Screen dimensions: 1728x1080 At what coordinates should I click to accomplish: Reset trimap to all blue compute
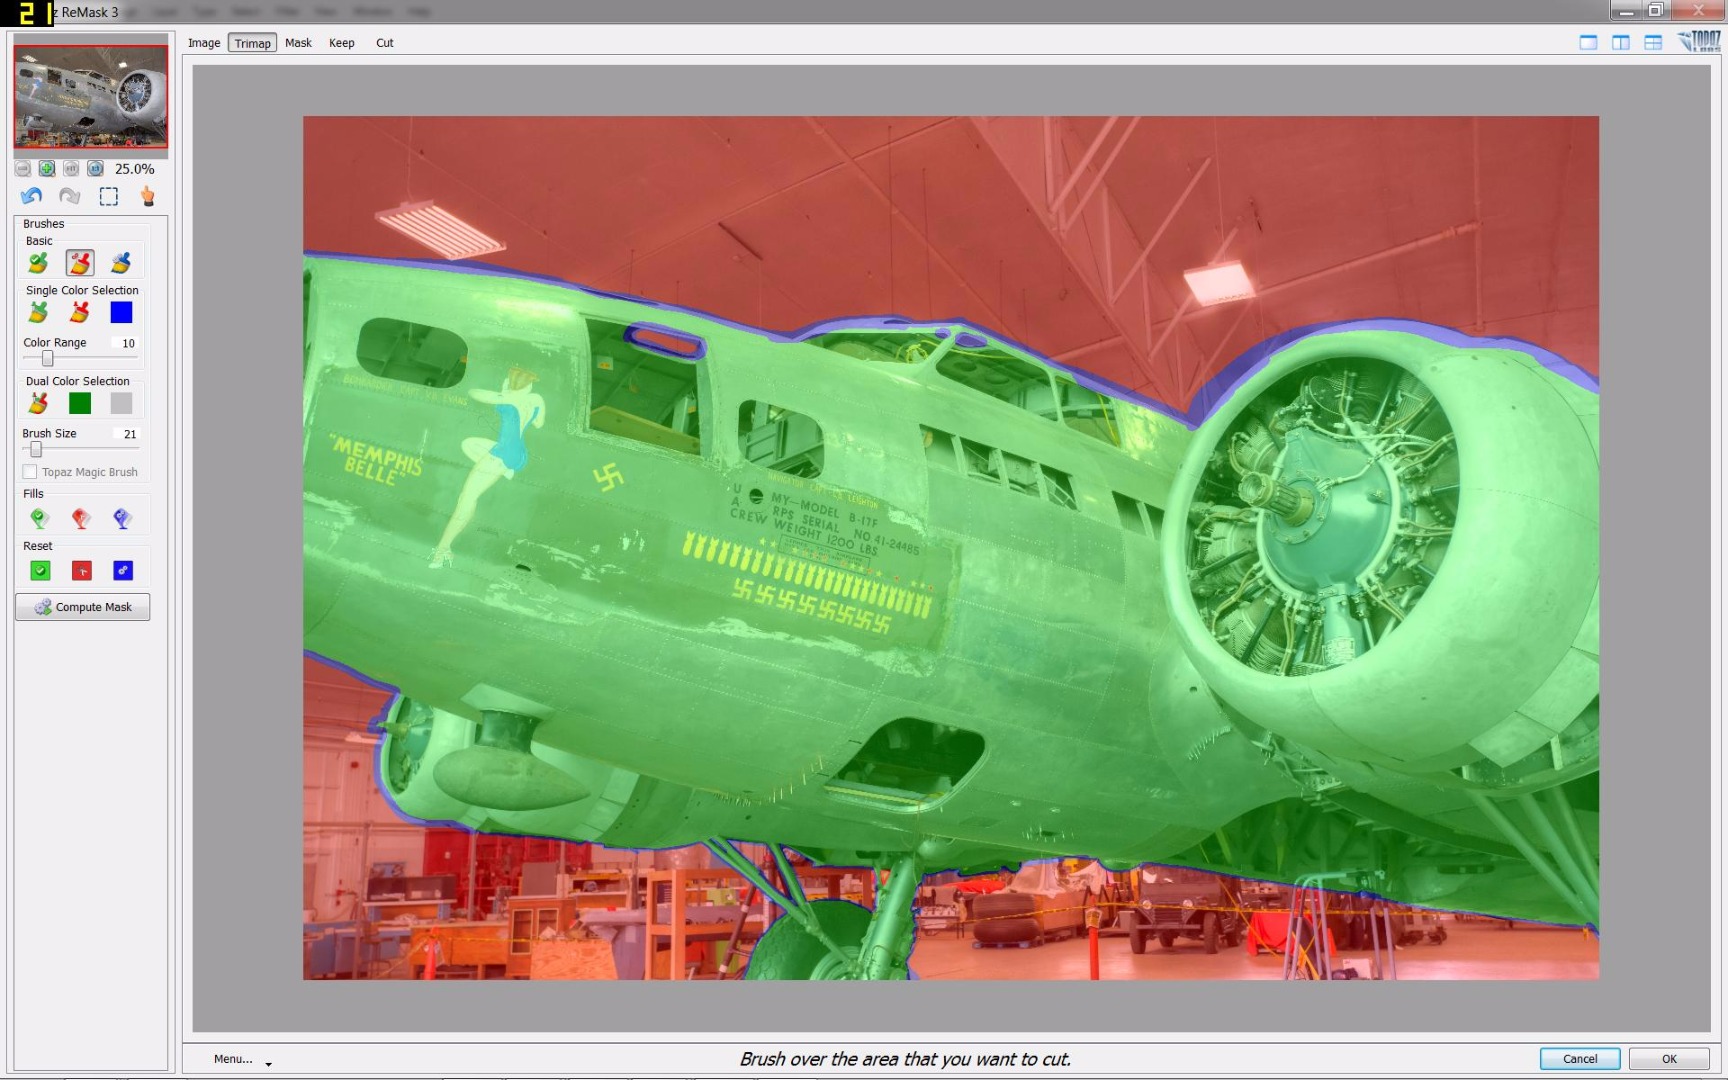123,571
